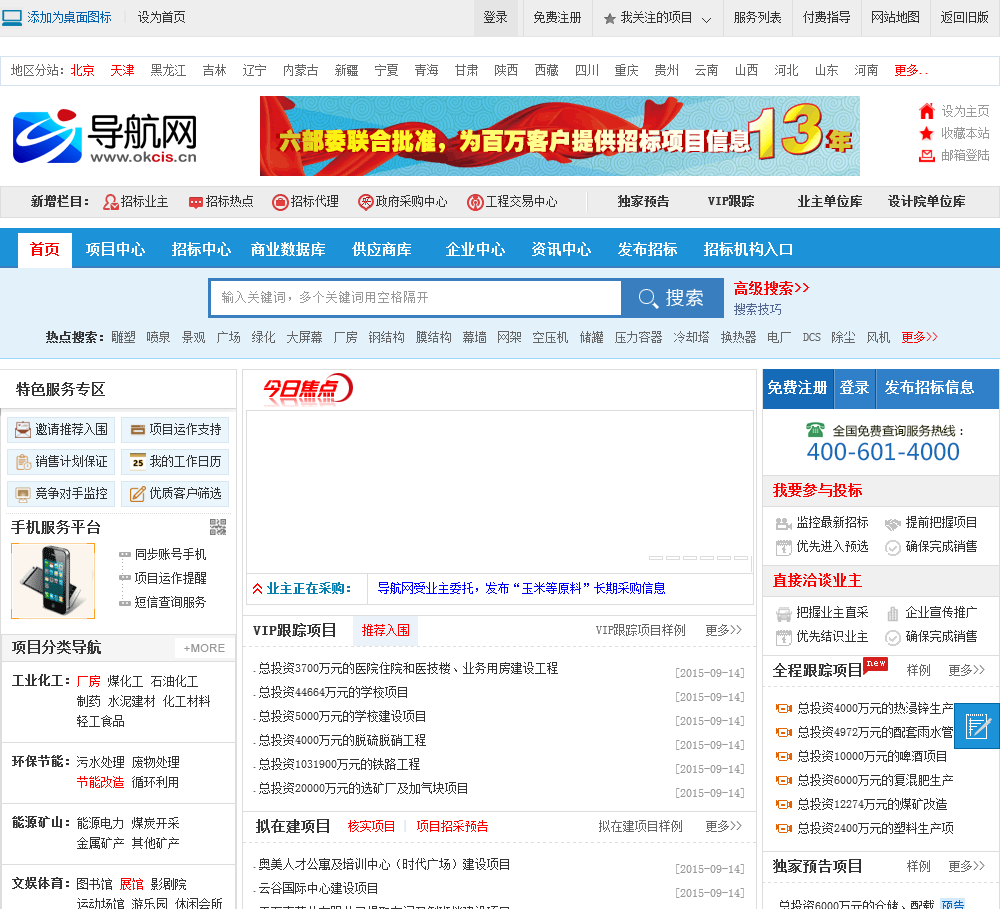Open the 项目中心 navigation tab

coord(115,249)
